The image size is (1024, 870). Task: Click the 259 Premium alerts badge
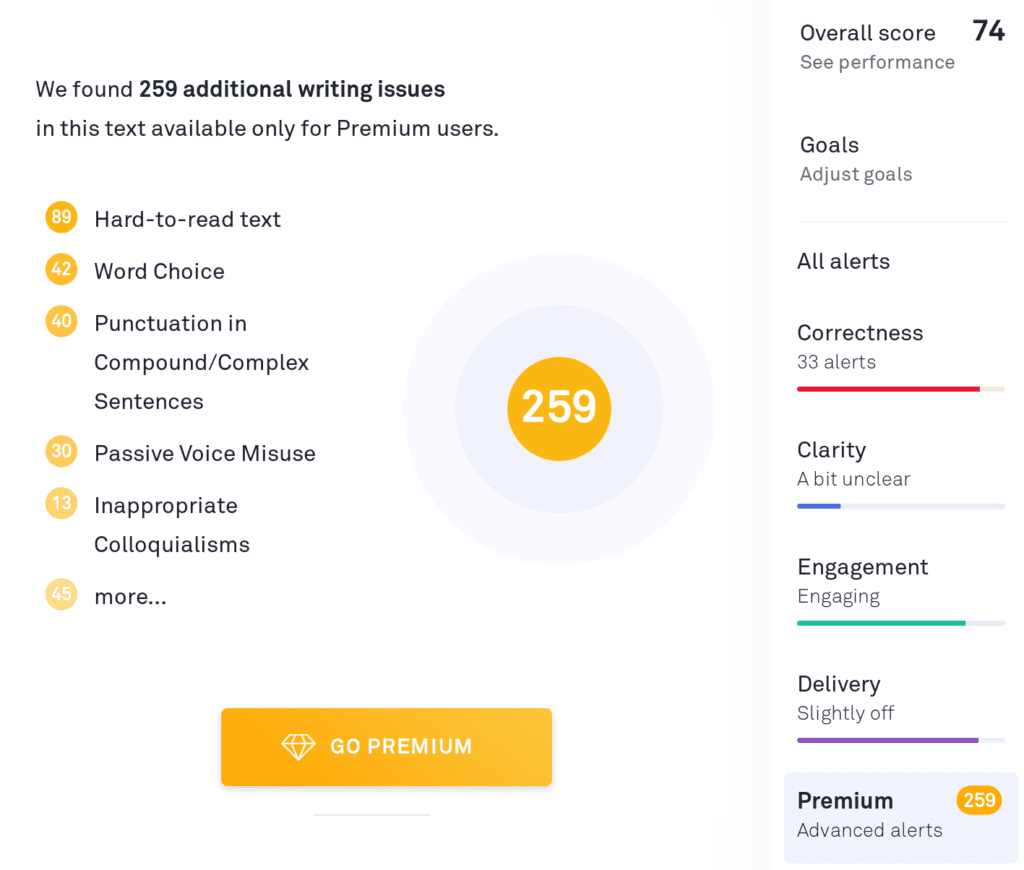coord(979,800)
